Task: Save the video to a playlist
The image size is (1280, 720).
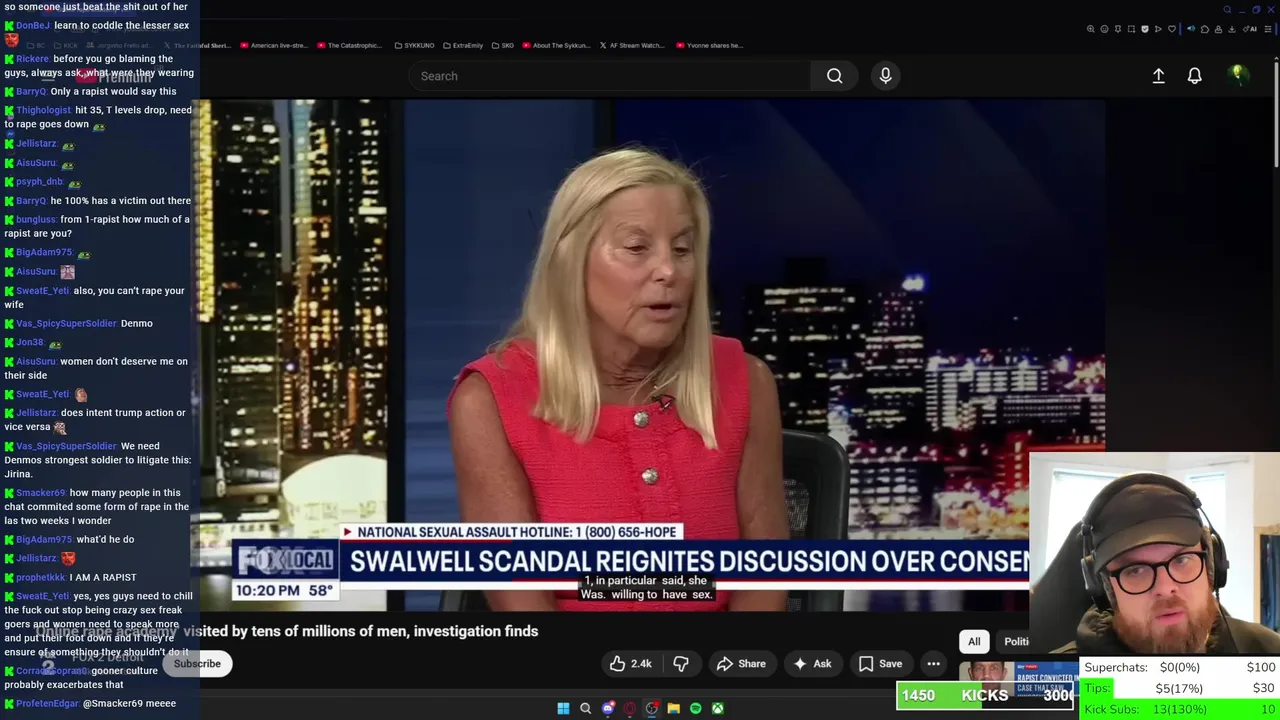Action: [880, 664]
